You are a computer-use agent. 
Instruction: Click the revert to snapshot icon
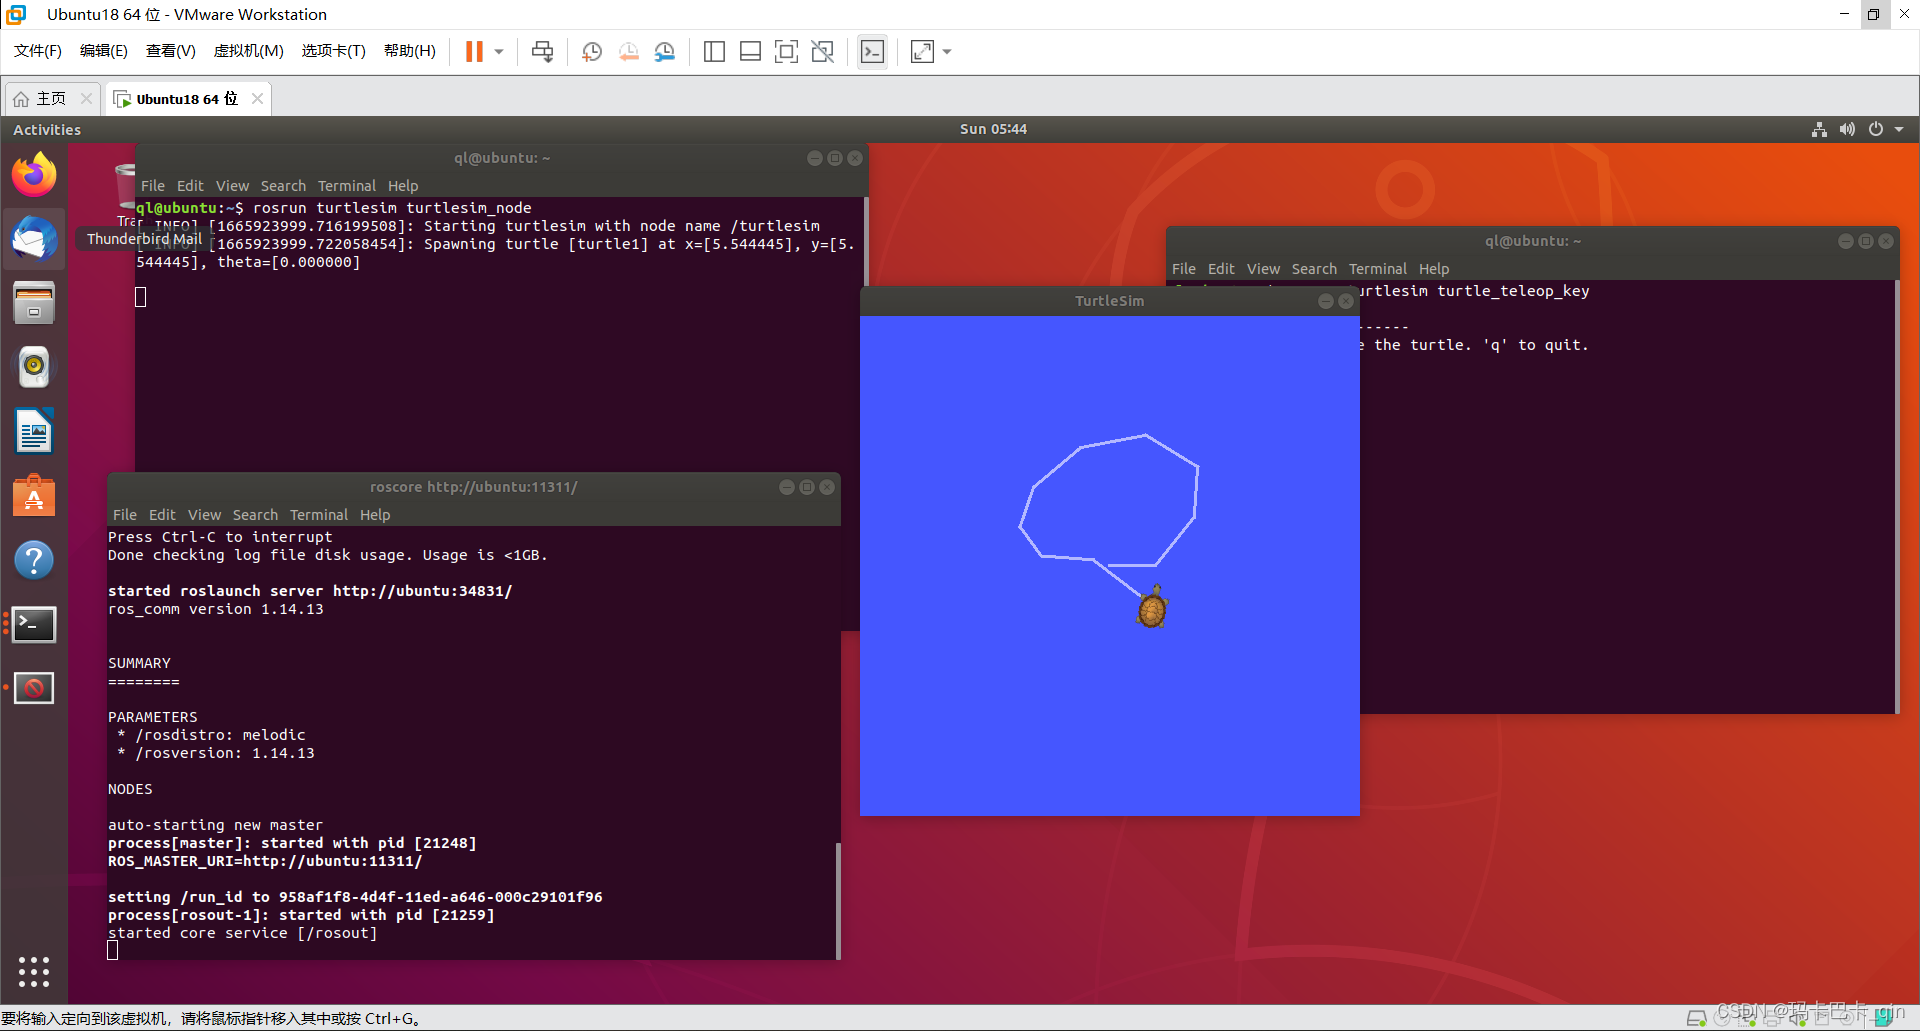click(628, 51)
